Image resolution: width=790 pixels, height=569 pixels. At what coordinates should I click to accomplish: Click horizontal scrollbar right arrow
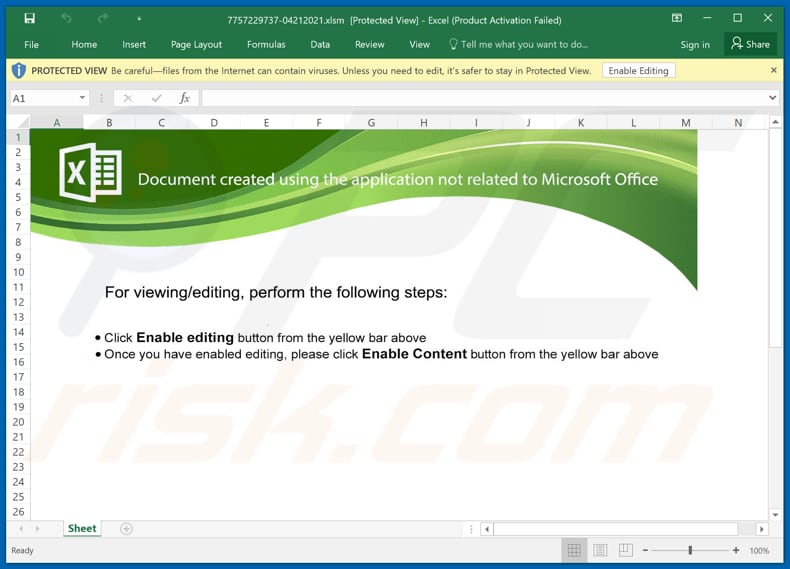[761, 529]
